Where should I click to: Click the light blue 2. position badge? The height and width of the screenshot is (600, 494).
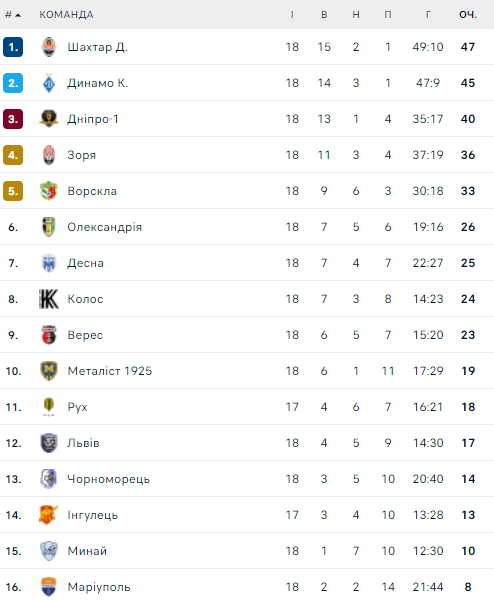click(13, 83)
